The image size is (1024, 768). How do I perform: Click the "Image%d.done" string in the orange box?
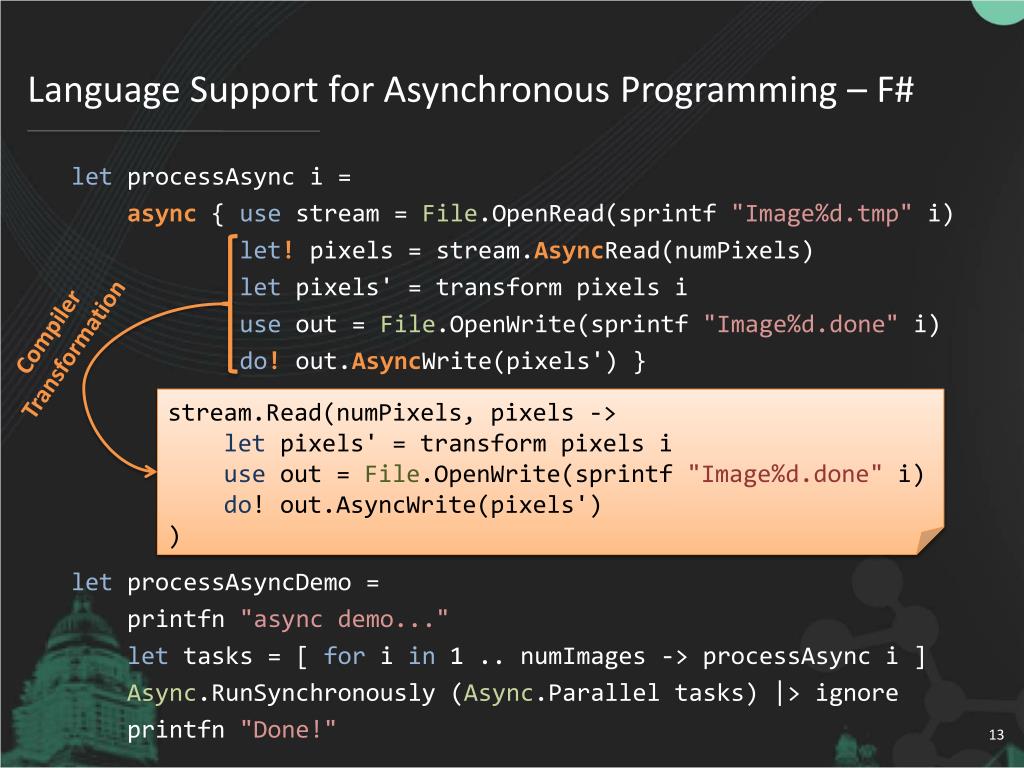pyautogui.click(x=784, y=474)
